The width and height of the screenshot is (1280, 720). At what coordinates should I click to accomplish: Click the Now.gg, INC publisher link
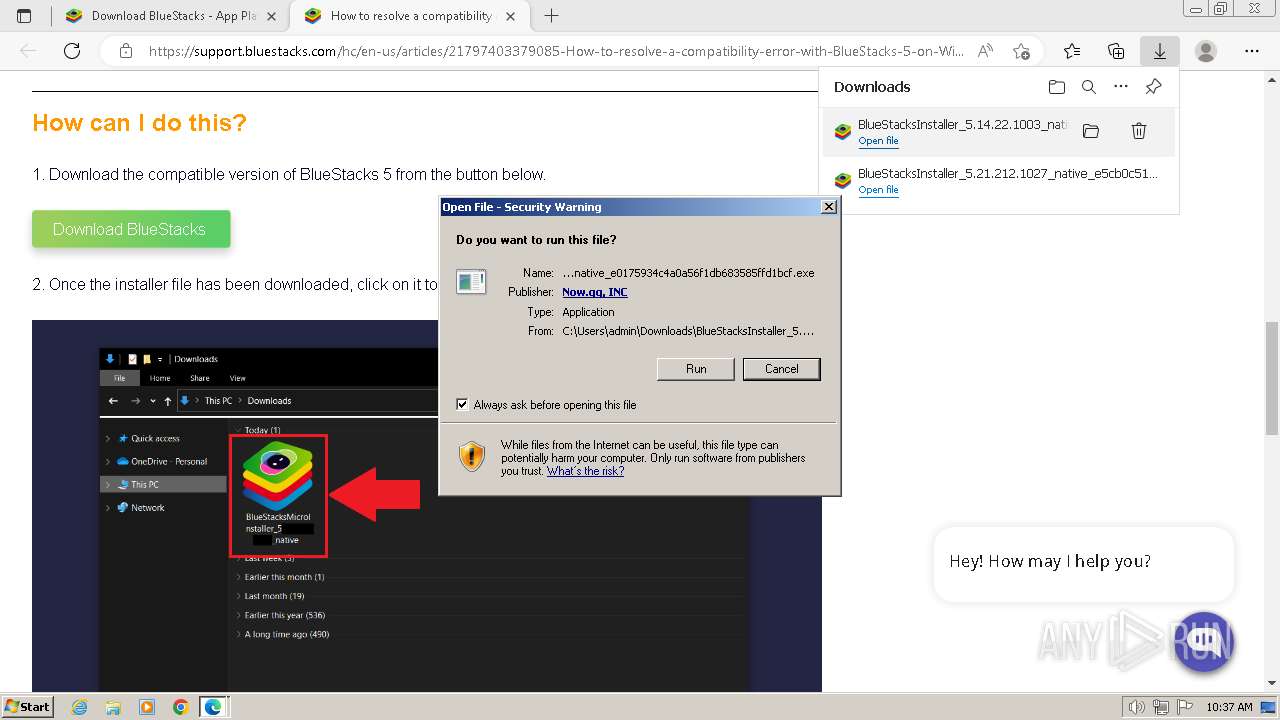595,292
